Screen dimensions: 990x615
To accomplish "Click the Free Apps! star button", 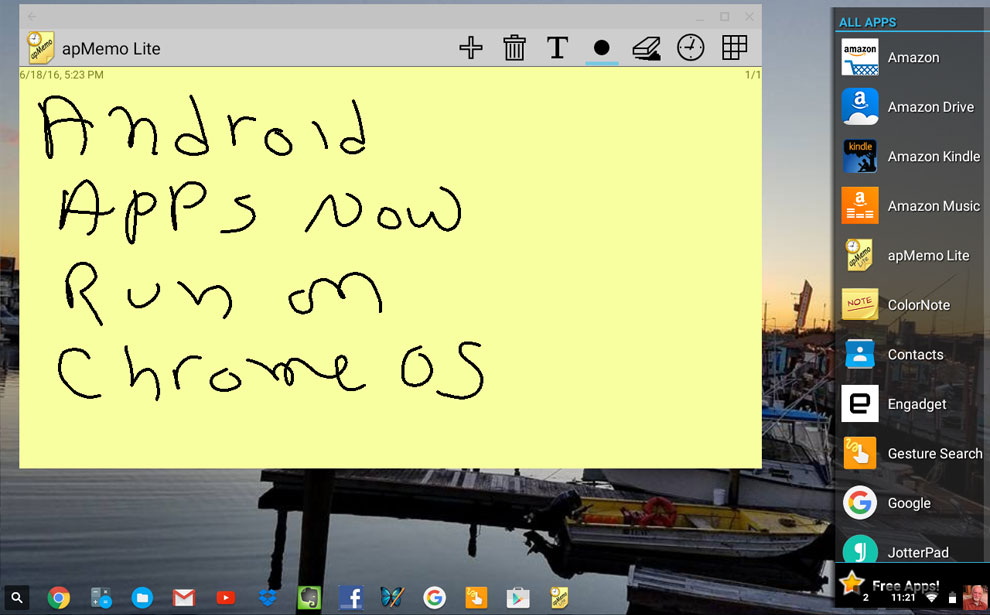I will coord(851,582).
